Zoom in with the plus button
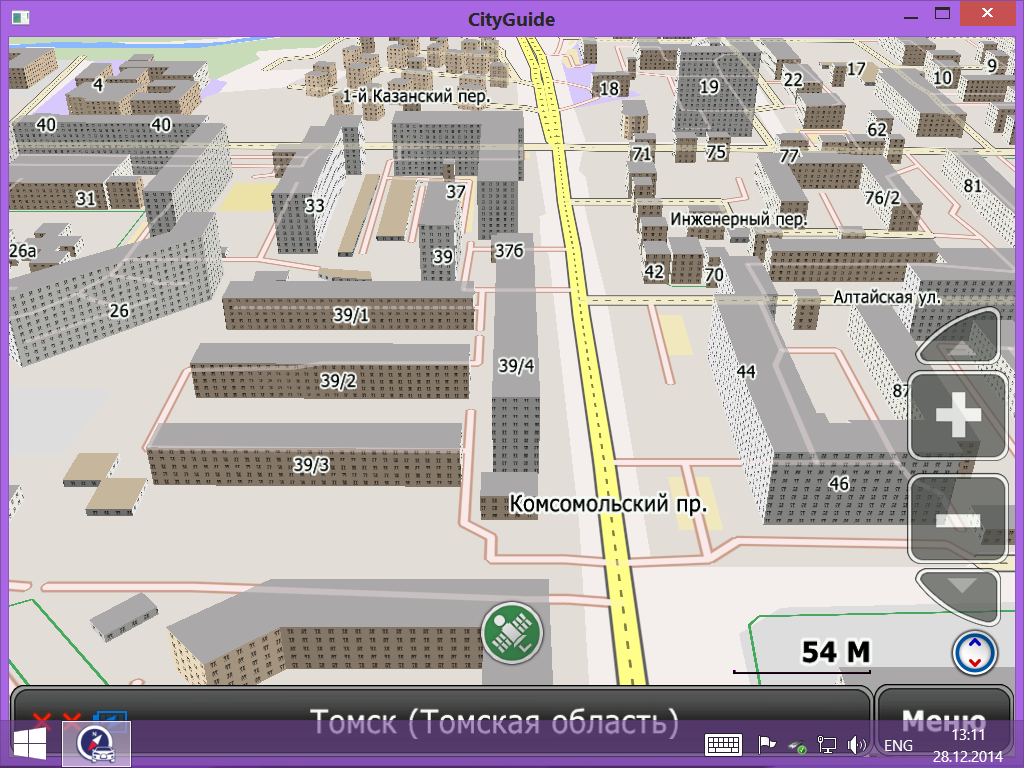This screenshot has width=1024, height=768. click(x=958, y=416)
